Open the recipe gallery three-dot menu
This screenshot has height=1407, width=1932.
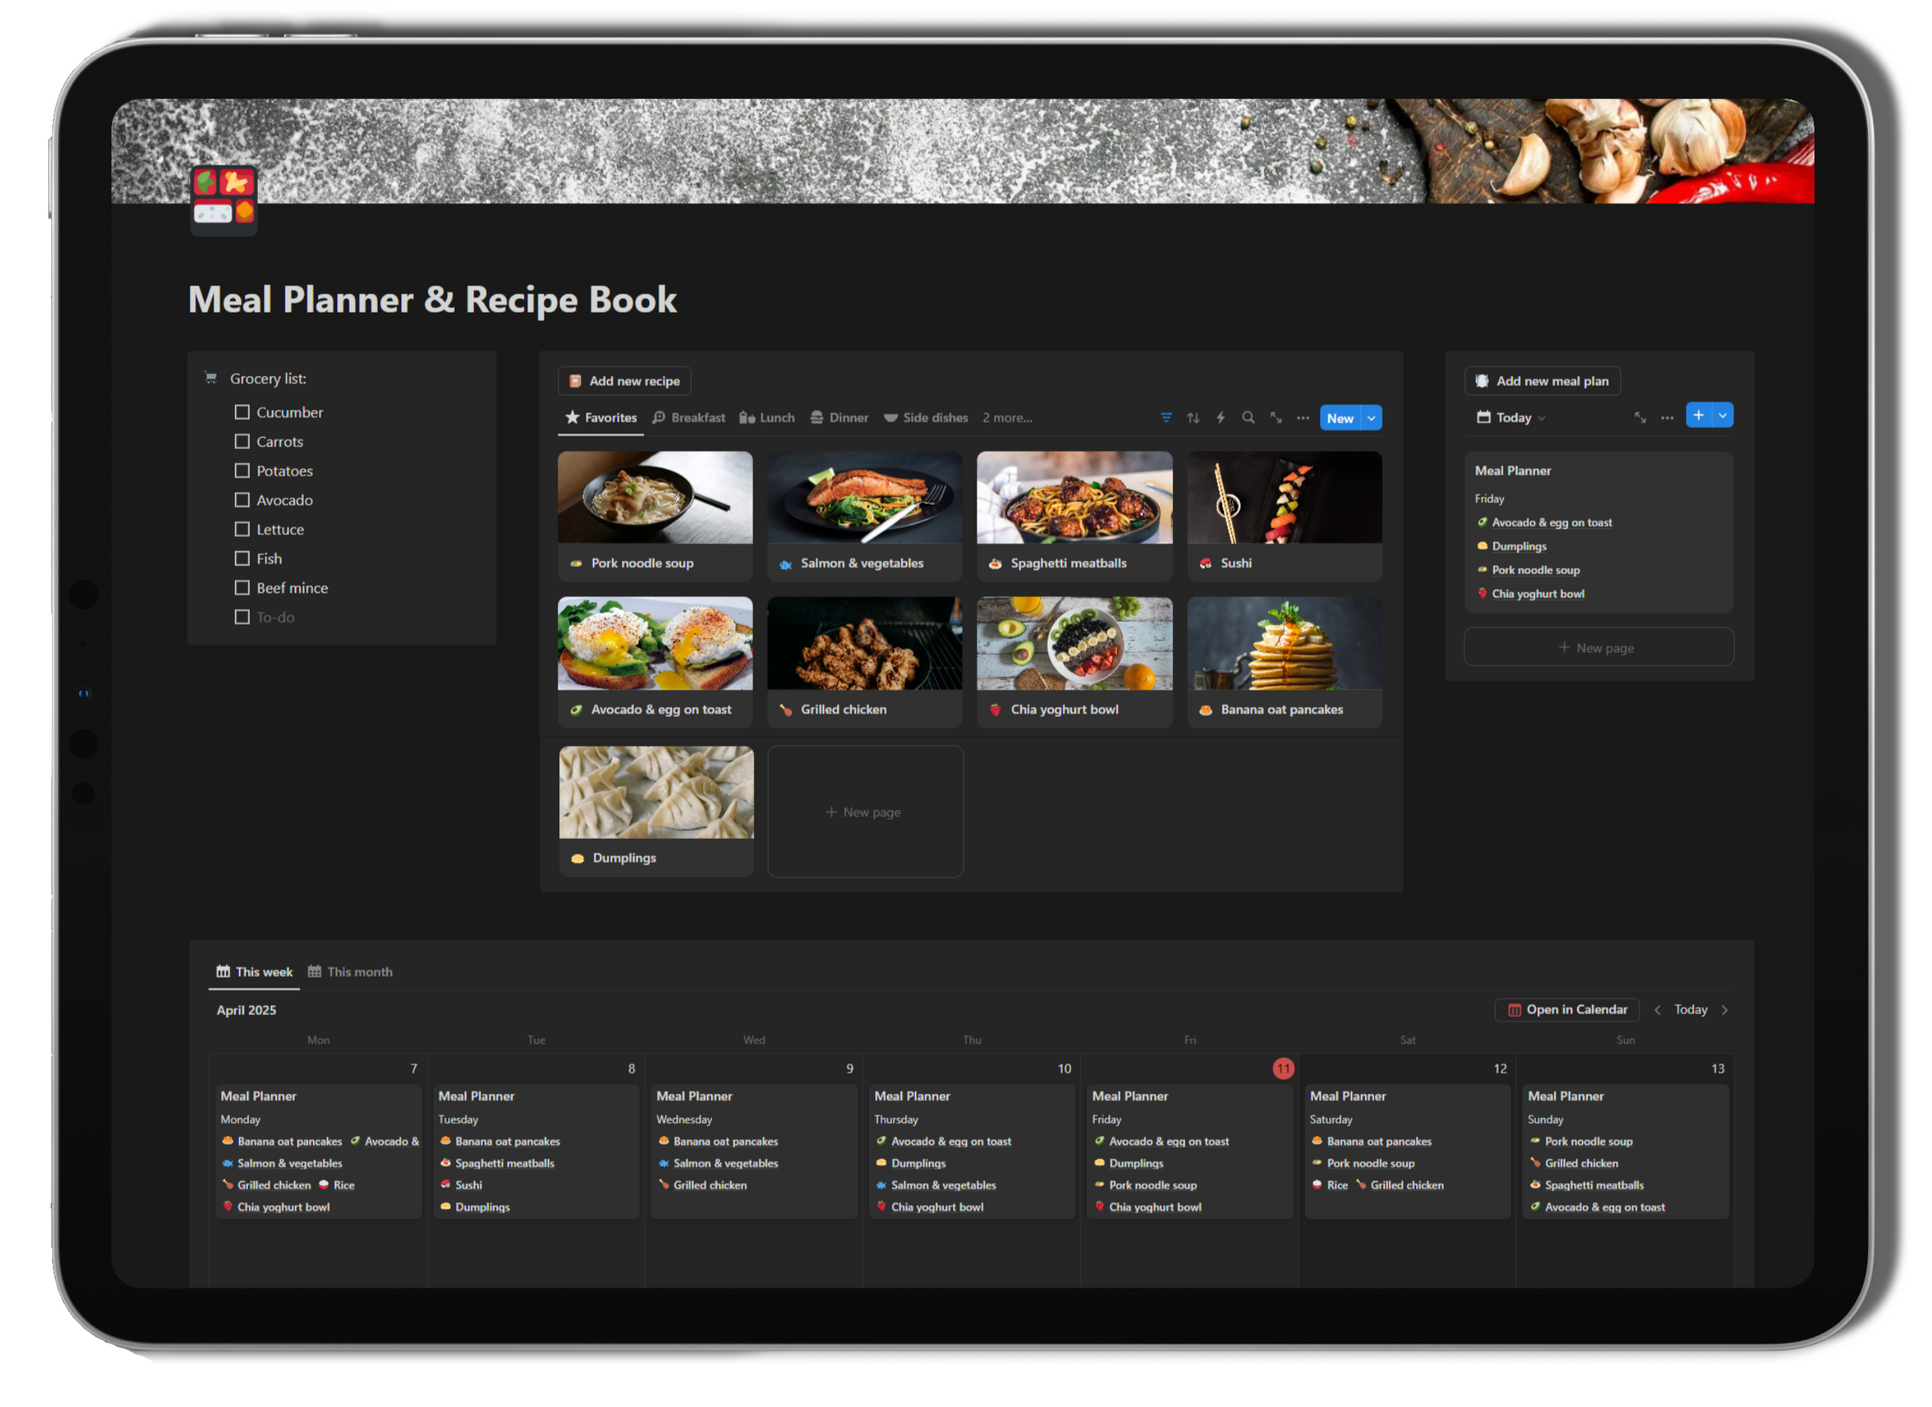[1303, 418]
